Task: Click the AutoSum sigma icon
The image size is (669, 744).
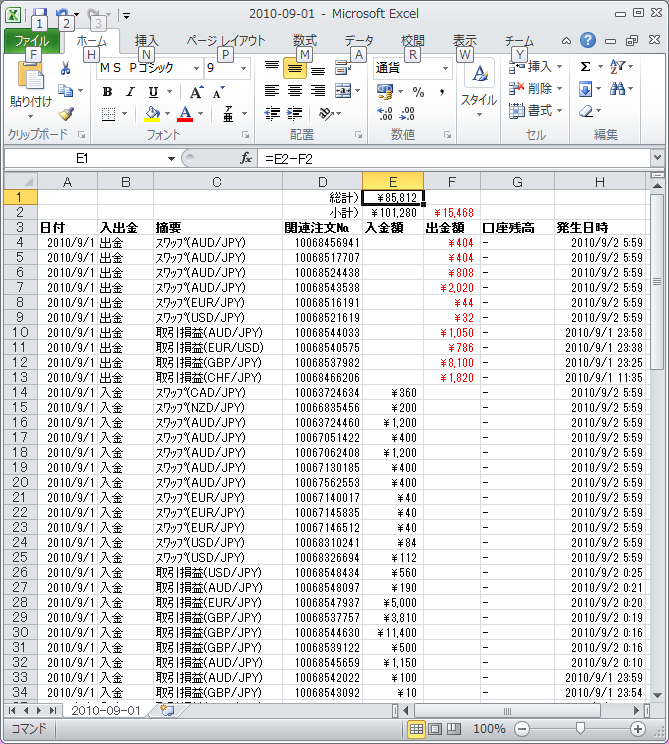Action: 585,67
